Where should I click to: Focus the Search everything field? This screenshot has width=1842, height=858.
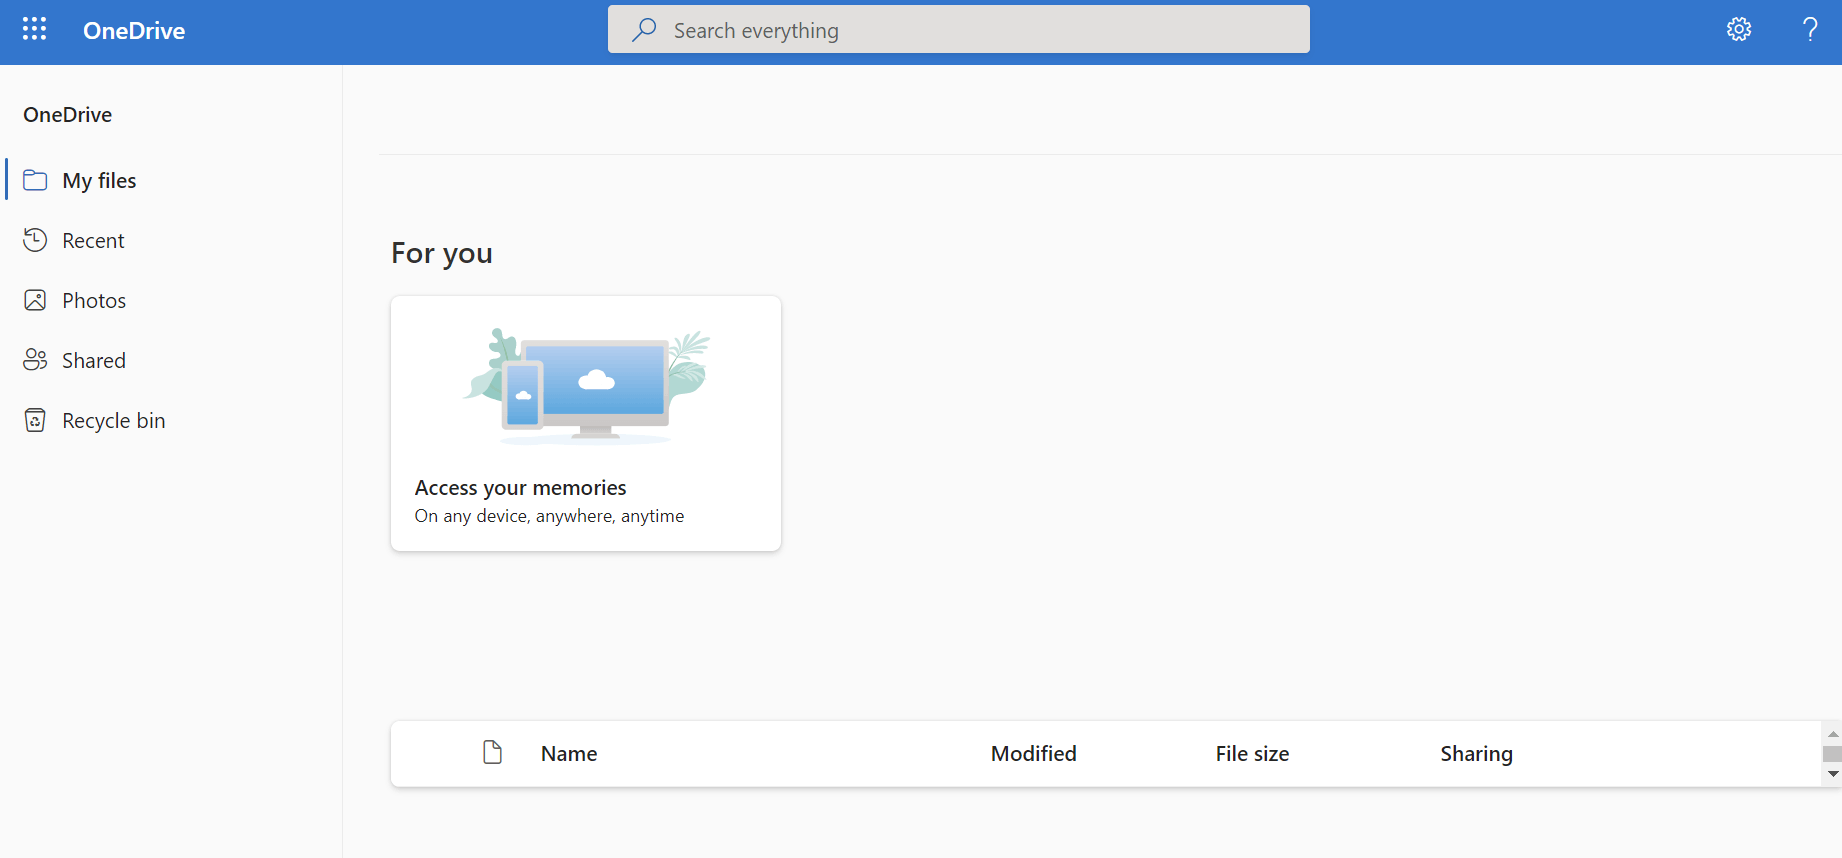click(x=958, y=29)
